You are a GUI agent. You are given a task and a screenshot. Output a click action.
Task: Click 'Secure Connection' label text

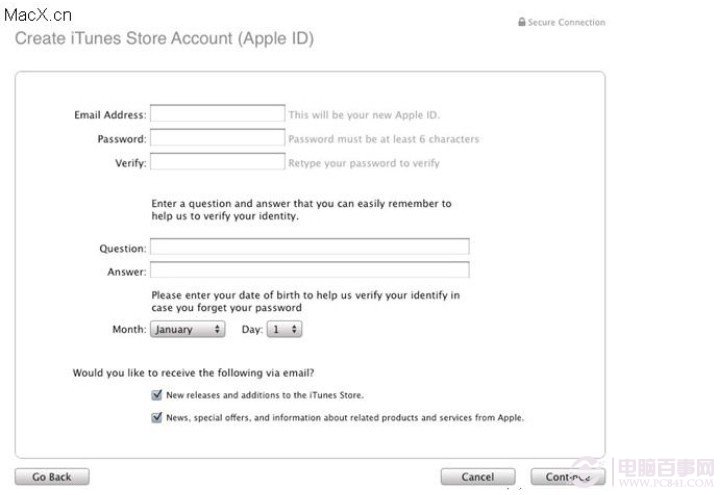tap(566, 22)
